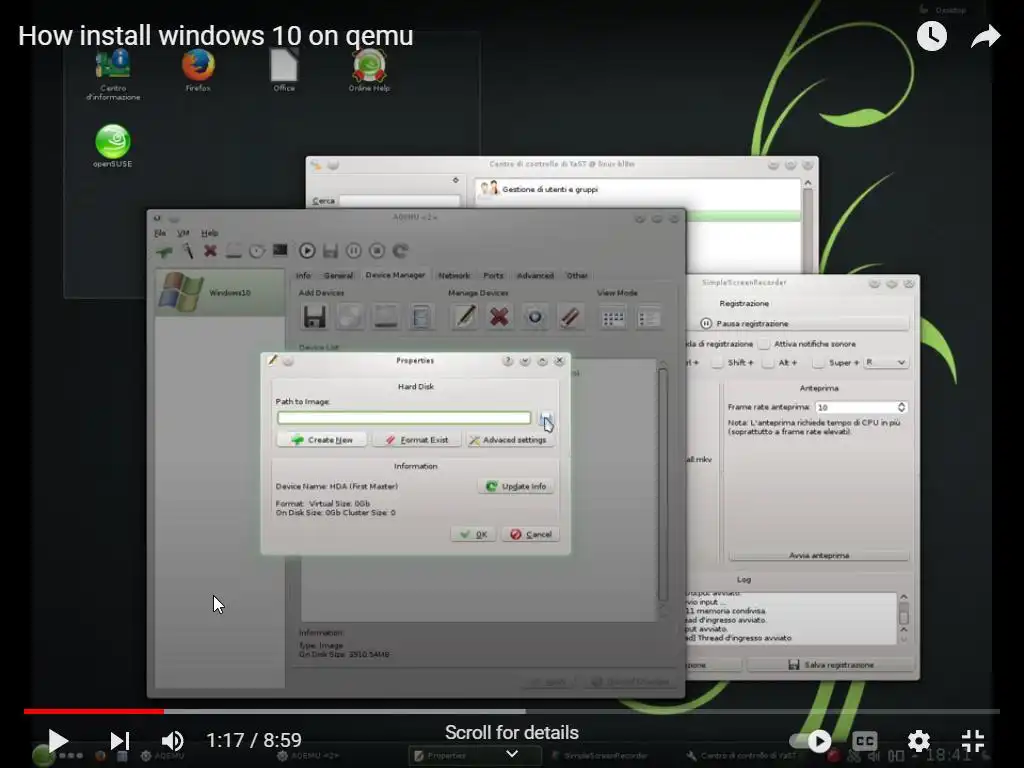Select the Windows10 virtual machine
The image size is (1024, 768).
point(220,293)
